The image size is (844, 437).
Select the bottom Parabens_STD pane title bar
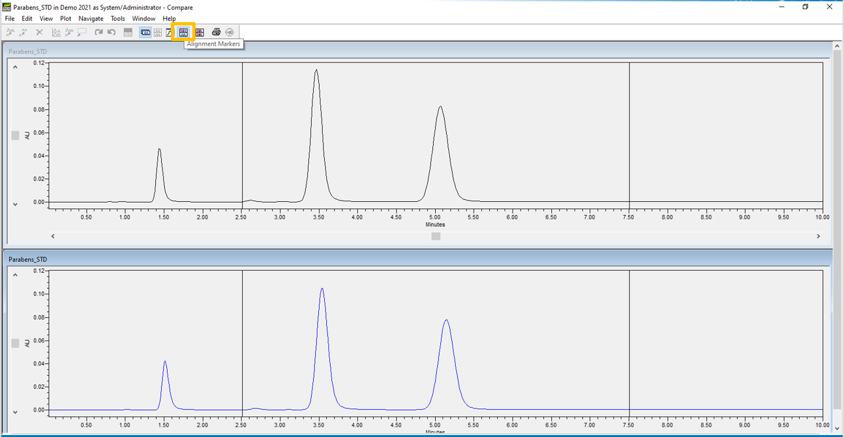(x=418, y=259)
